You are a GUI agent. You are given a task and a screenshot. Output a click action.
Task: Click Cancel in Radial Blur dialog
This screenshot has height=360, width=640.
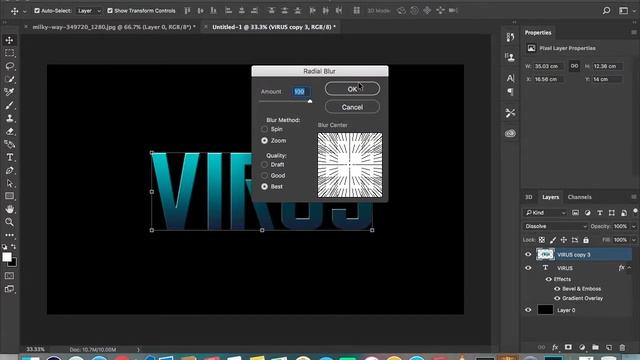pyautogui.click(x=352, y=107)
